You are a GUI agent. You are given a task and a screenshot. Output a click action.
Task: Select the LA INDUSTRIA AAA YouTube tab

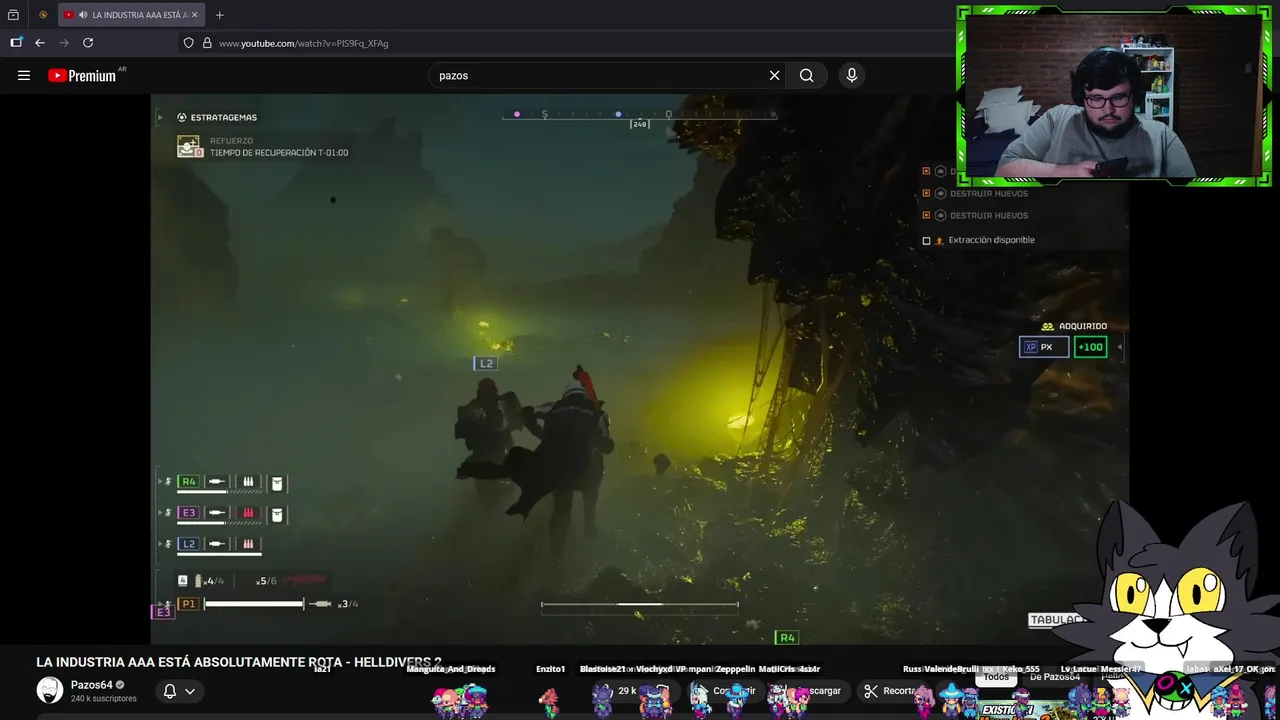[x=131, y=15]
